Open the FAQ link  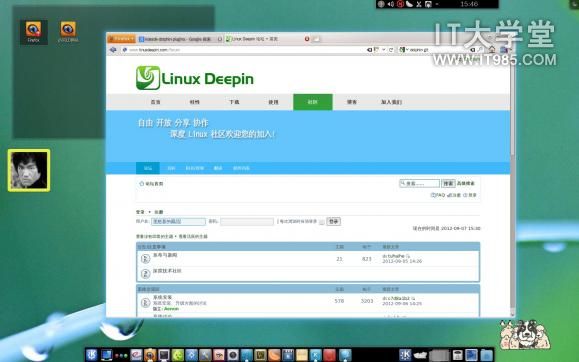coord(438,195)
